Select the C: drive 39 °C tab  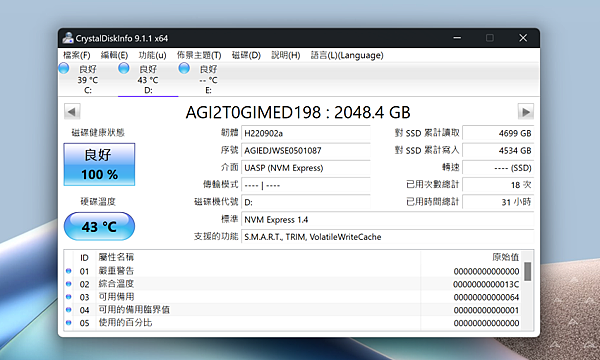pos(88,79)
